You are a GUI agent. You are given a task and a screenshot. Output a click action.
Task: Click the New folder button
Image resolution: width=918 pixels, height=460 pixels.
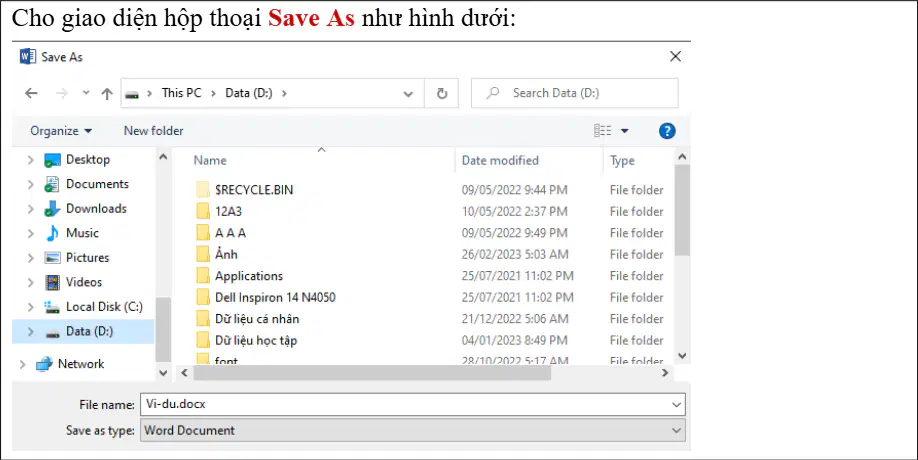click(x=153, y=131)
